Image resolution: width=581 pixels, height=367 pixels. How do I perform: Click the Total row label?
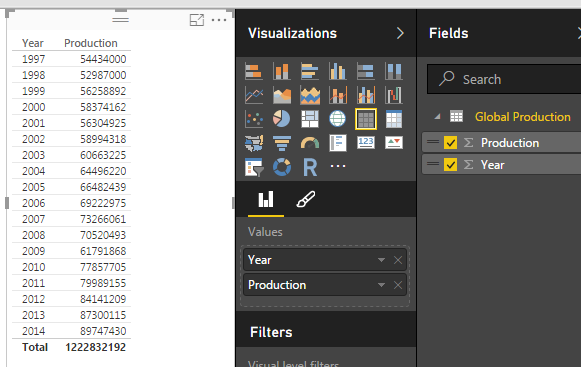(35, 347)
